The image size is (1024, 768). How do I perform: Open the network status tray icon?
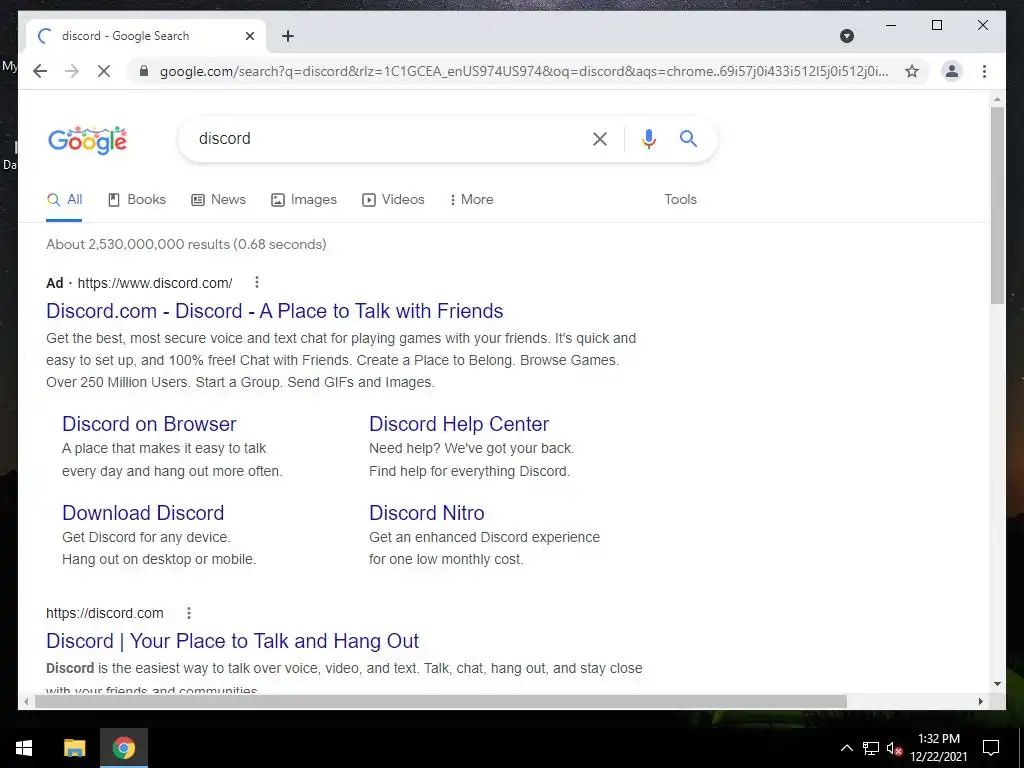(871, 748)
